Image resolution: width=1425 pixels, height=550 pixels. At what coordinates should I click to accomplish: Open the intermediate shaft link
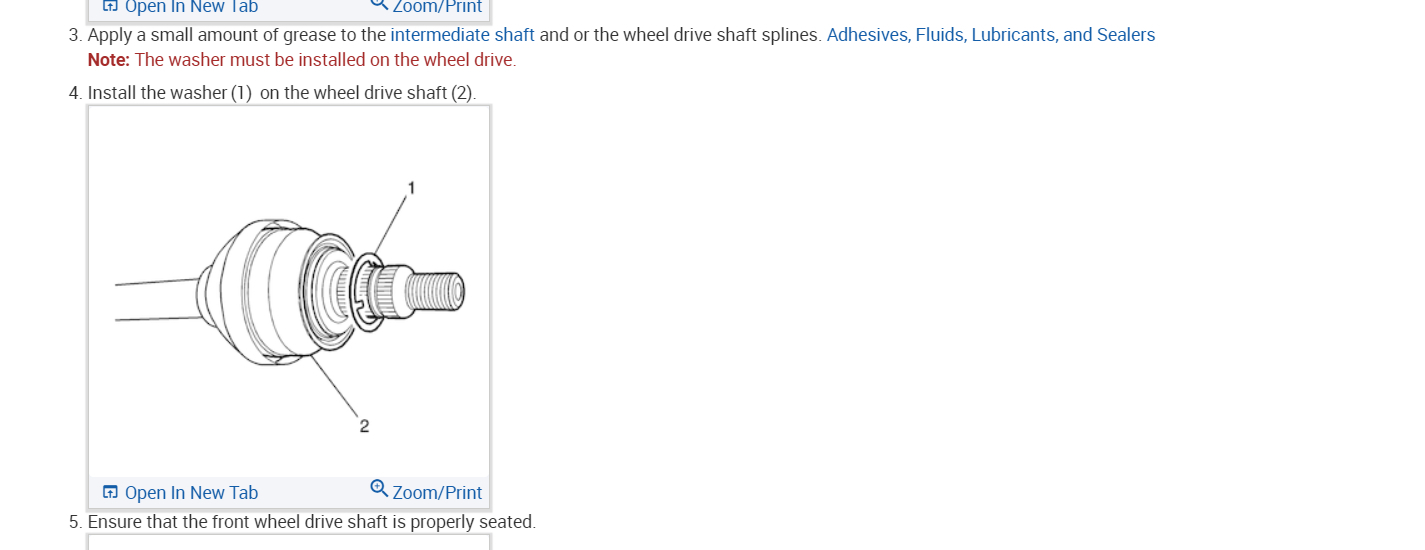[462, 35]
